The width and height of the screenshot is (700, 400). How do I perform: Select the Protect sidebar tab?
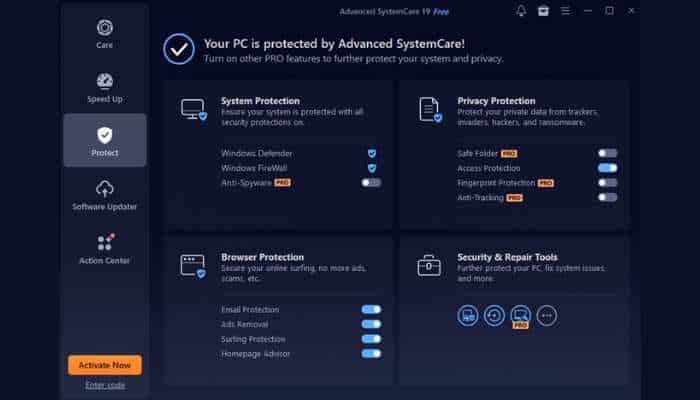tap(104, 140)
